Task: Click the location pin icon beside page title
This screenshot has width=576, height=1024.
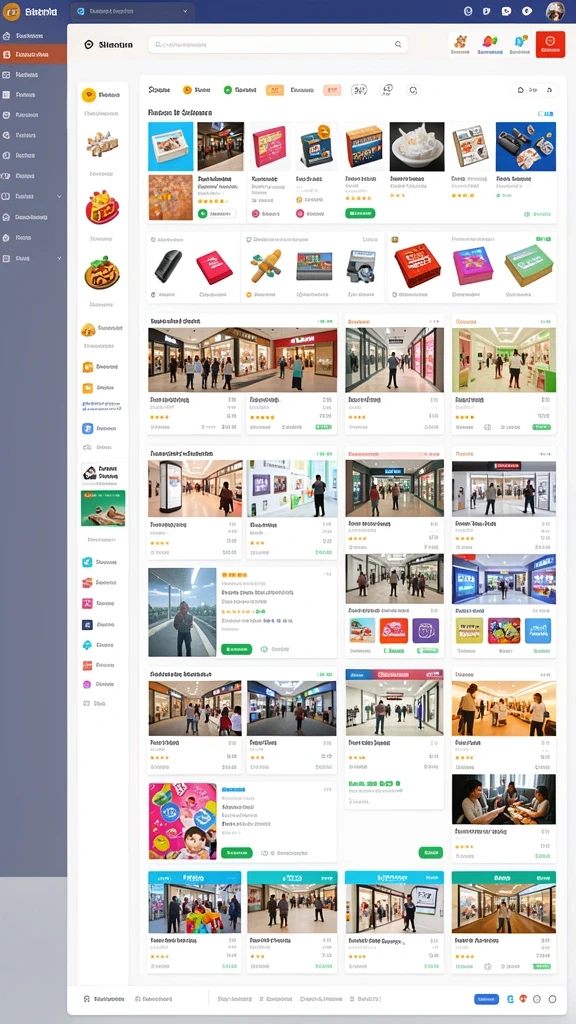Action: pos(89,44)
